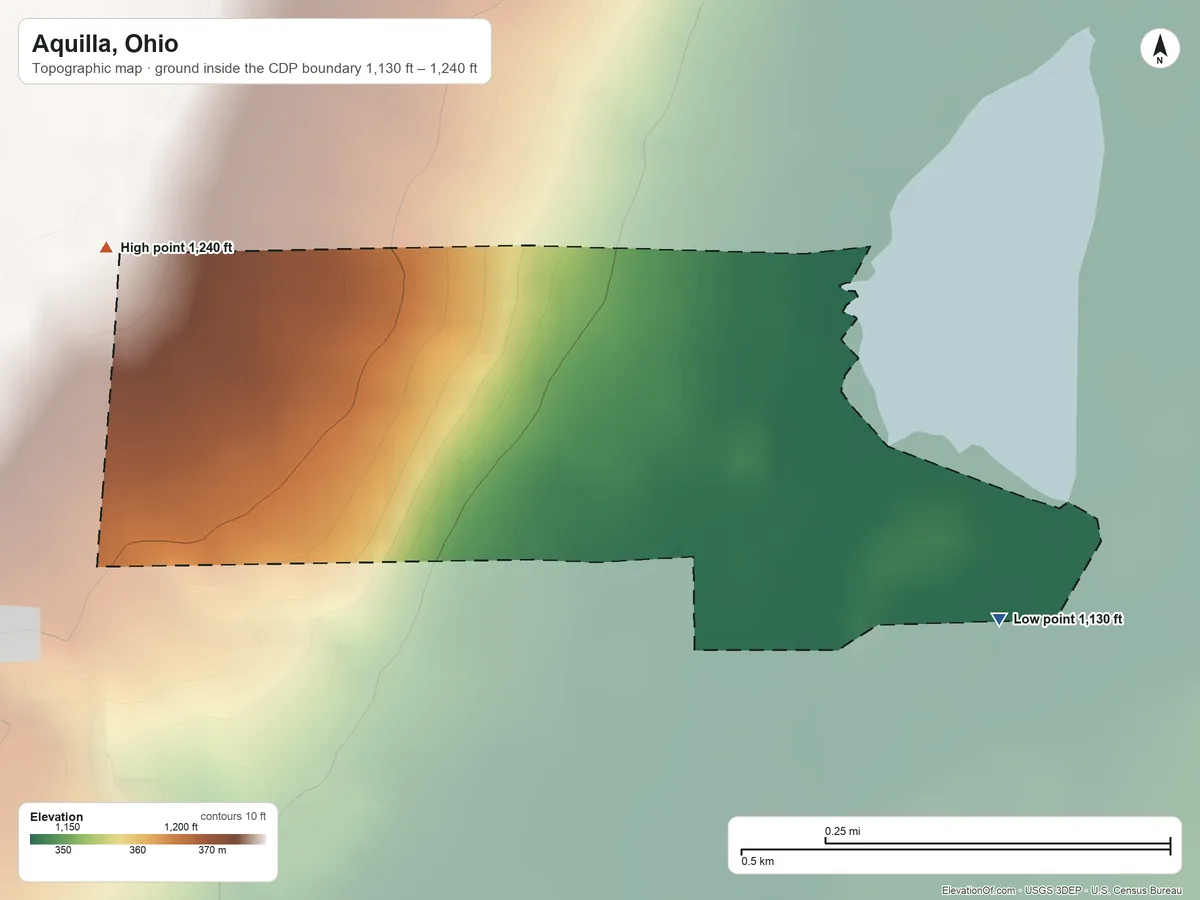This screenshot has height=900, width=1200.
Task: Click the '1,200 ft' legend tick label
Action: coord(181,827)
